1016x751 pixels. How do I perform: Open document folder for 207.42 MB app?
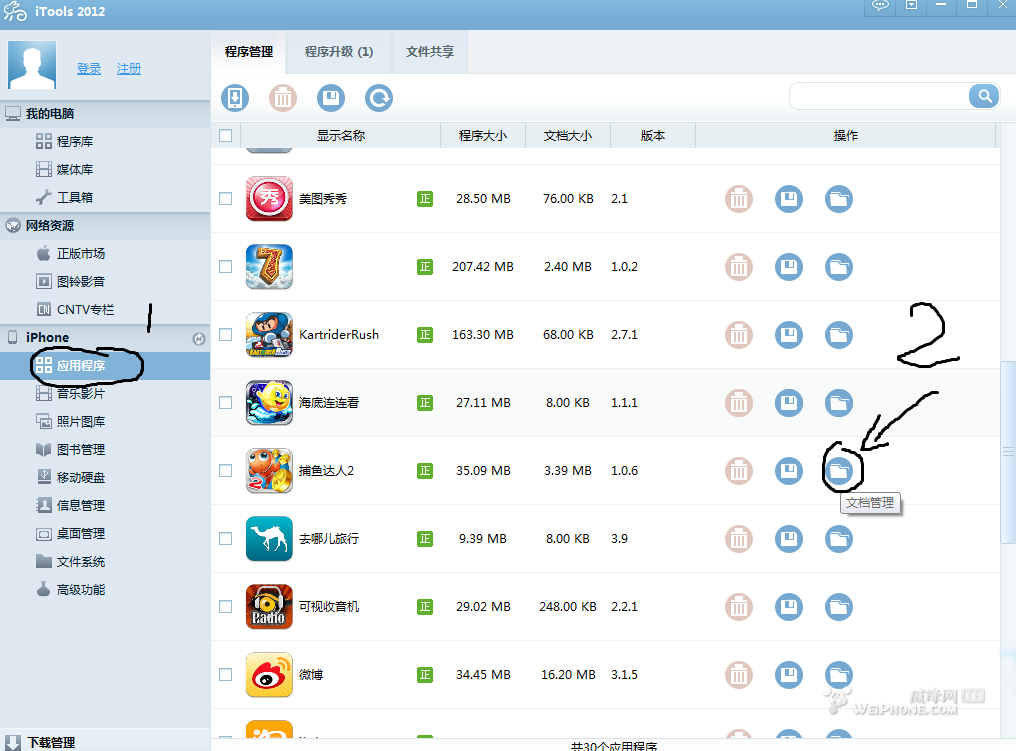[838, 267]
